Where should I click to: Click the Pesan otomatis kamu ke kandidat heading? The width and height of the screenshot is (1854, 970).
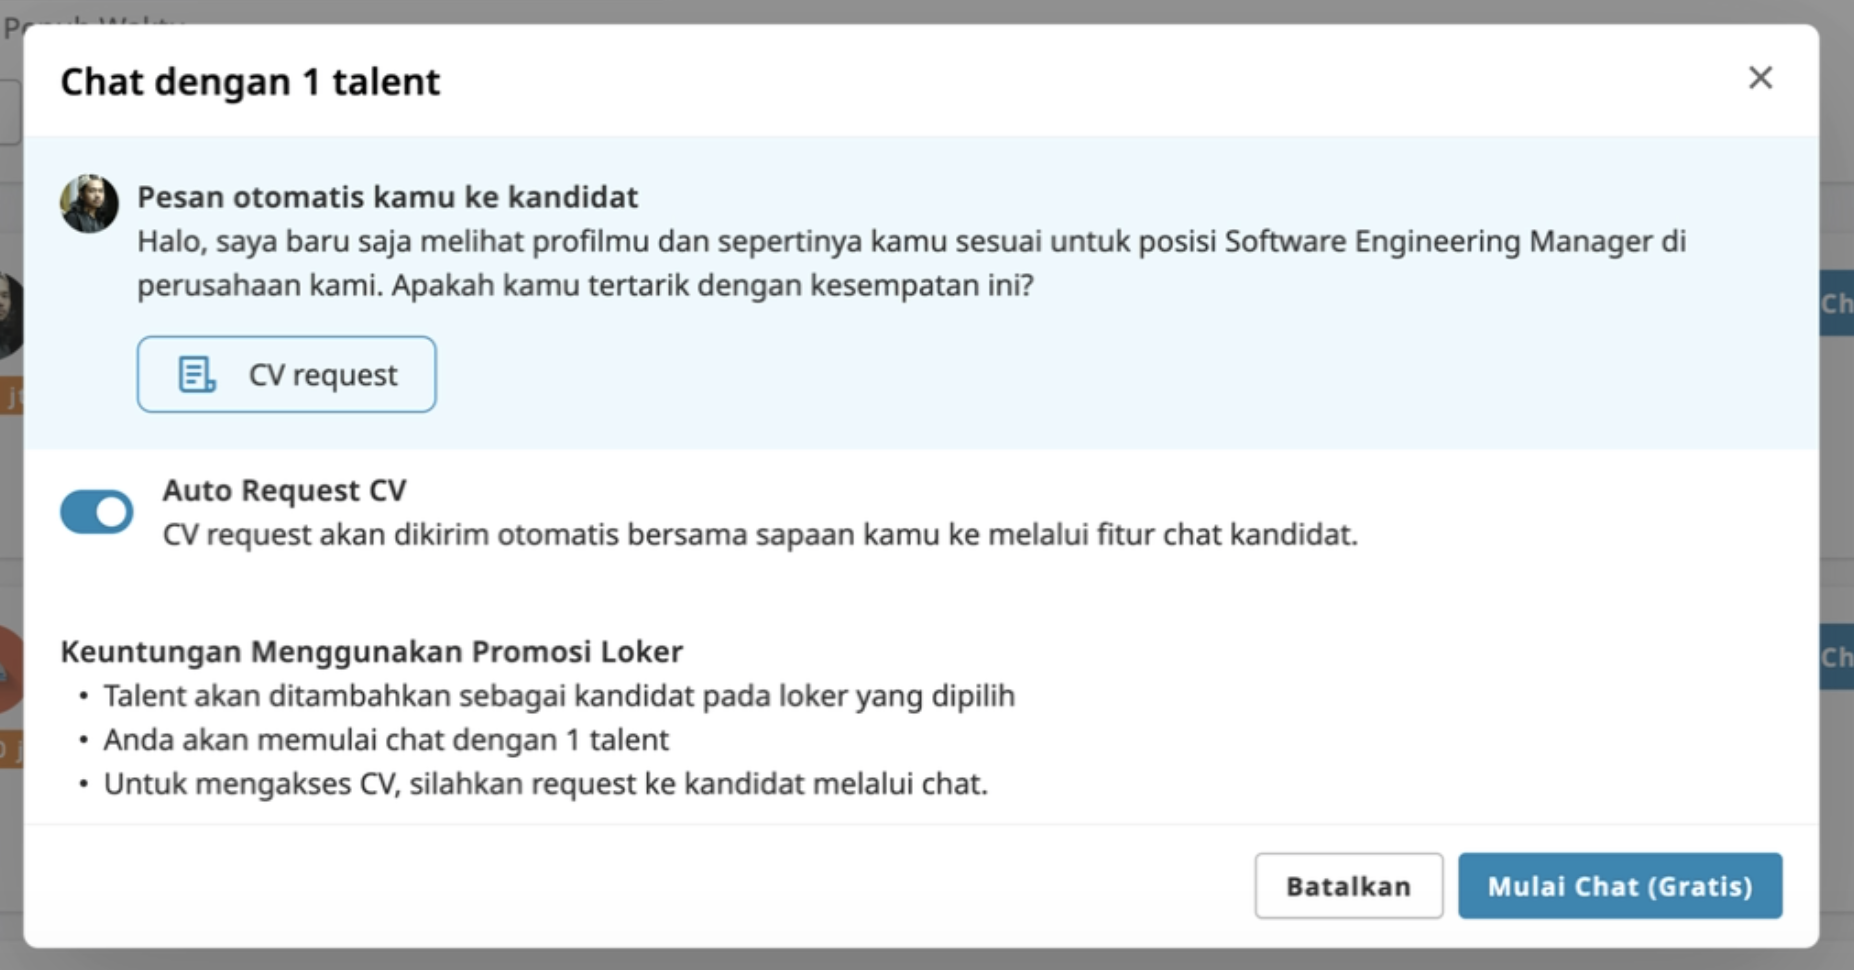(x=387, y=197)
